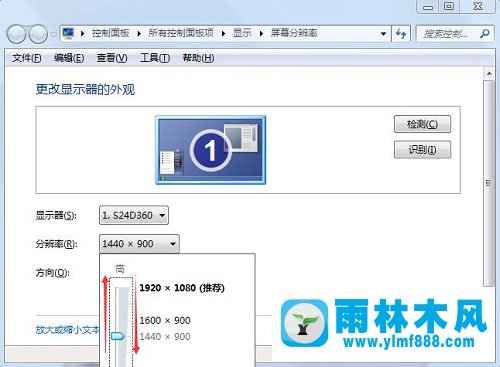The width and height of the screenshot is (500, 367).
Task: Open the 分辨率 1440 × 900 dropdown
Action: [139, 244]
